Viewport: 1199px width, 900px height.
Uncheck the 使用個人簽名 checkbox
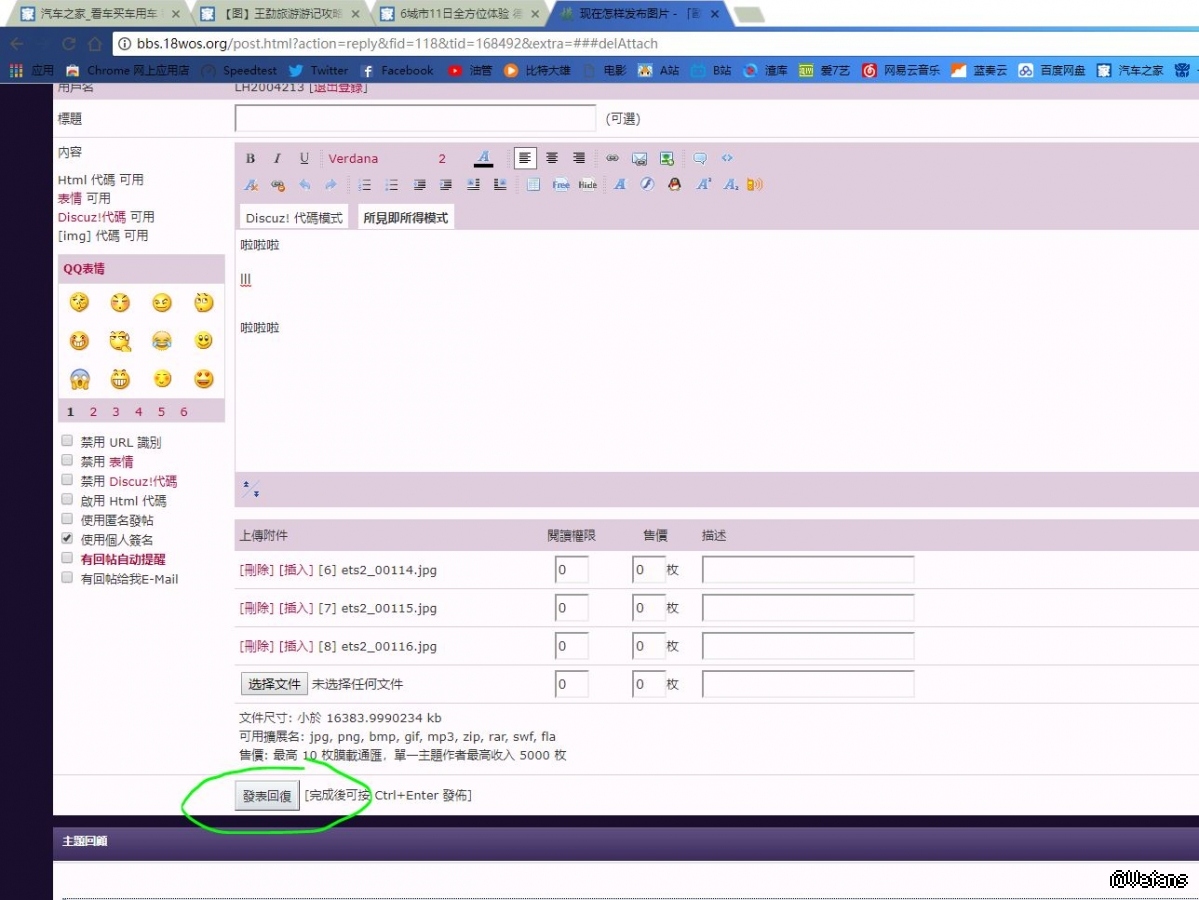[x=67, y=538]
